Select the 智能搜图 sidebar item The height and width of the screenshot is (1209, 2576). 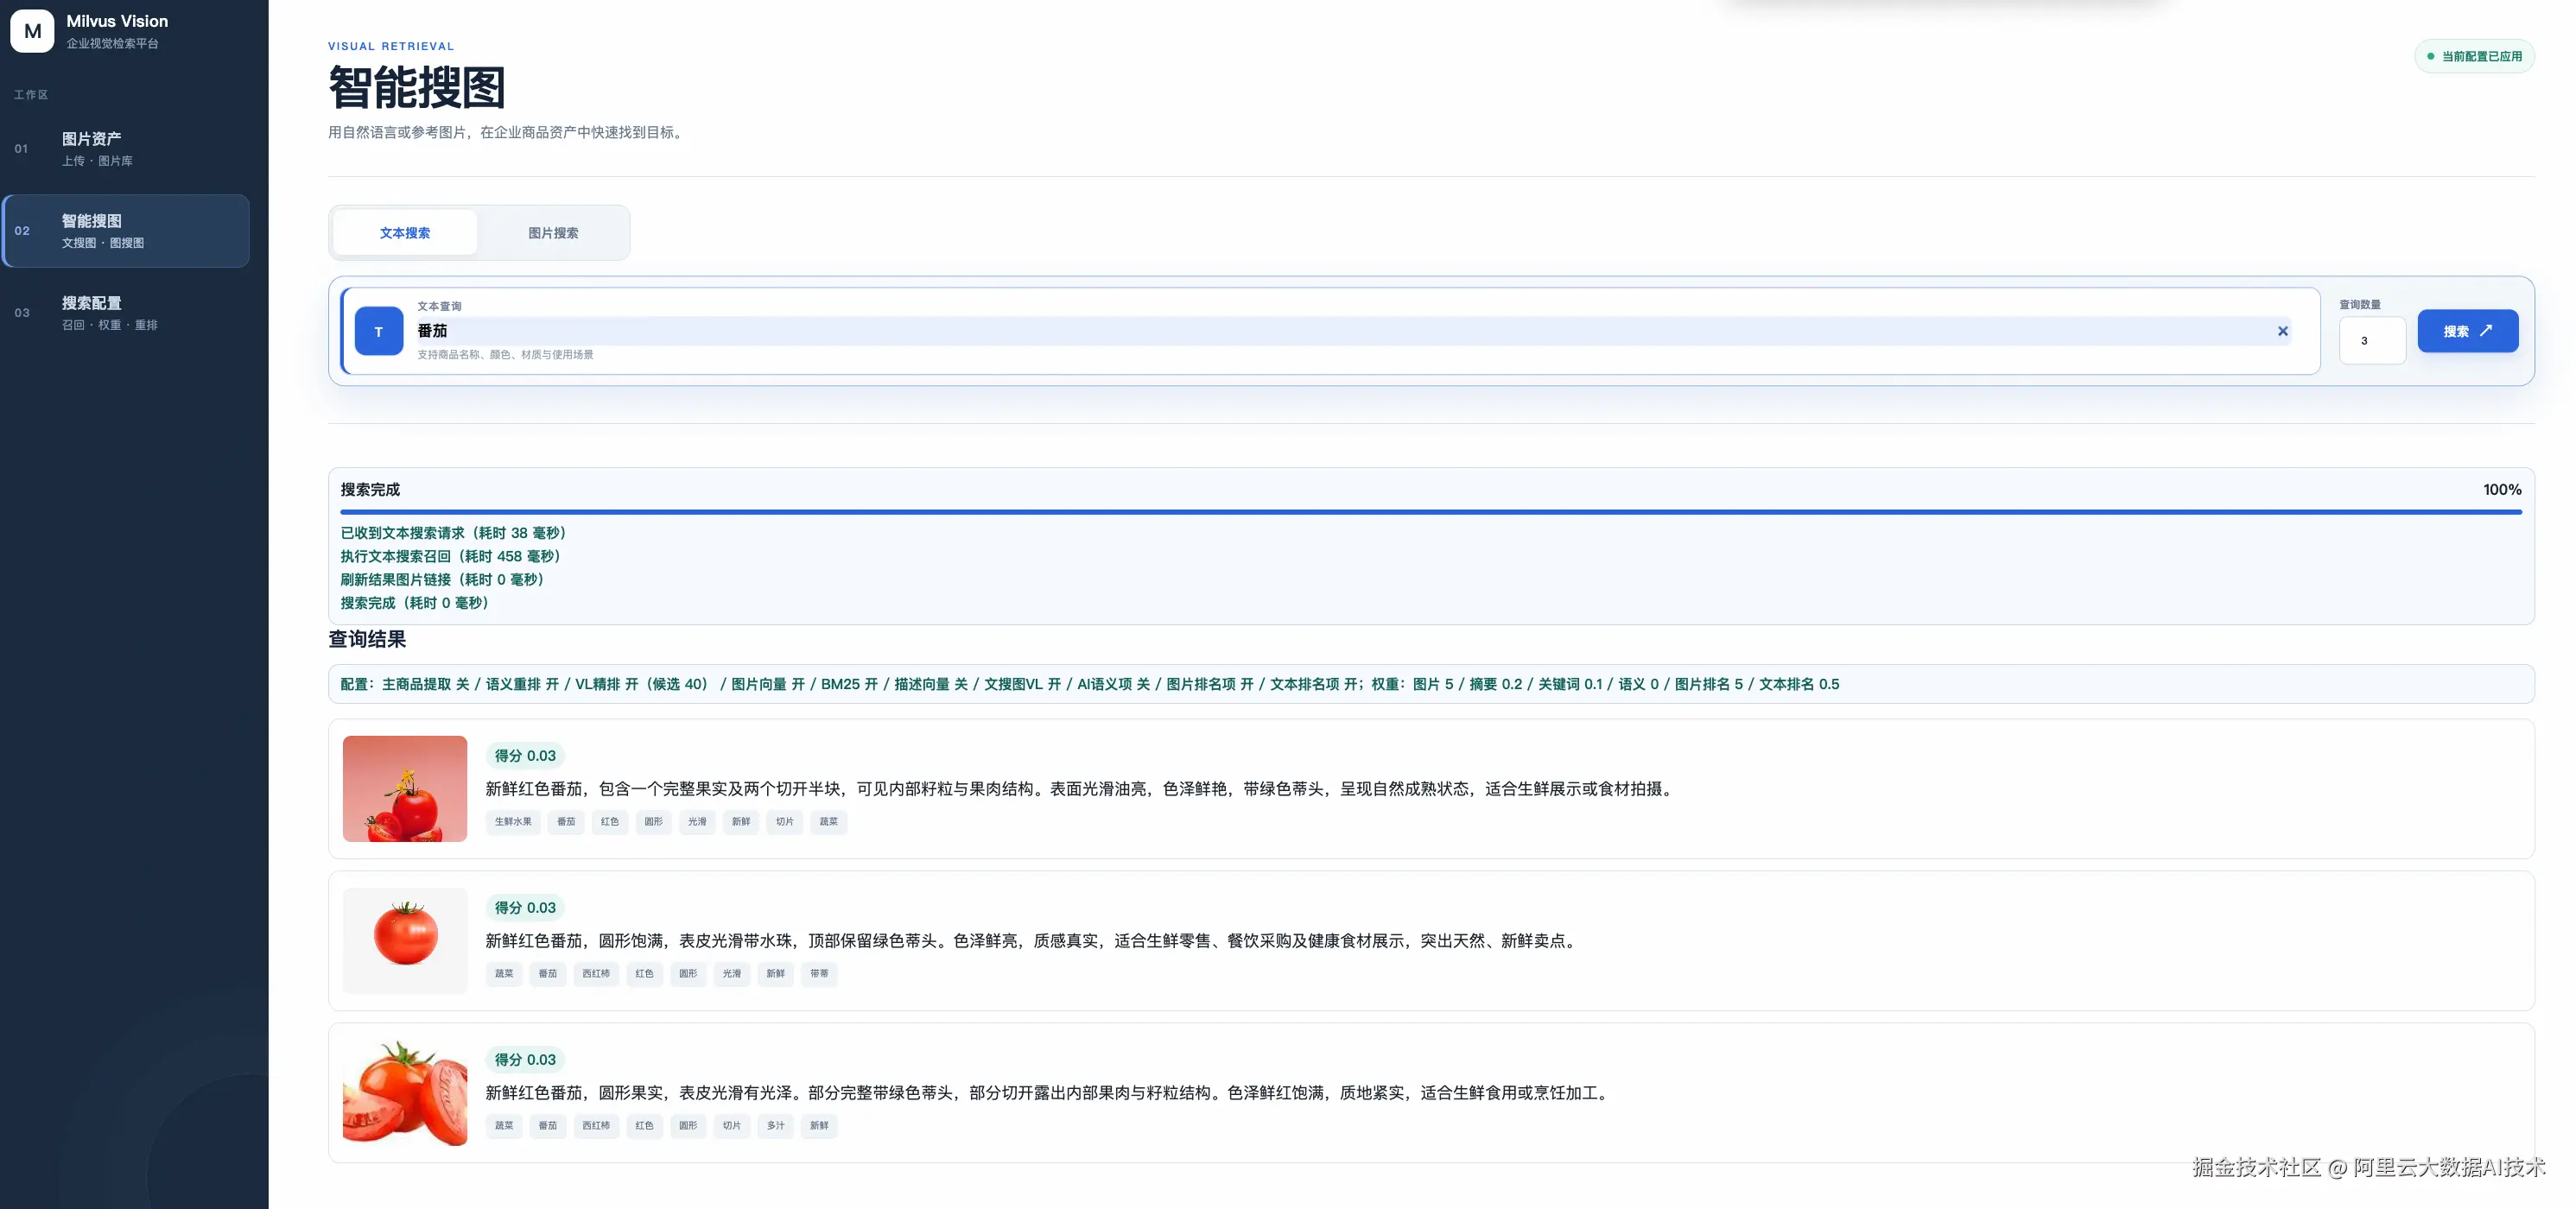(x=126, y=230)
